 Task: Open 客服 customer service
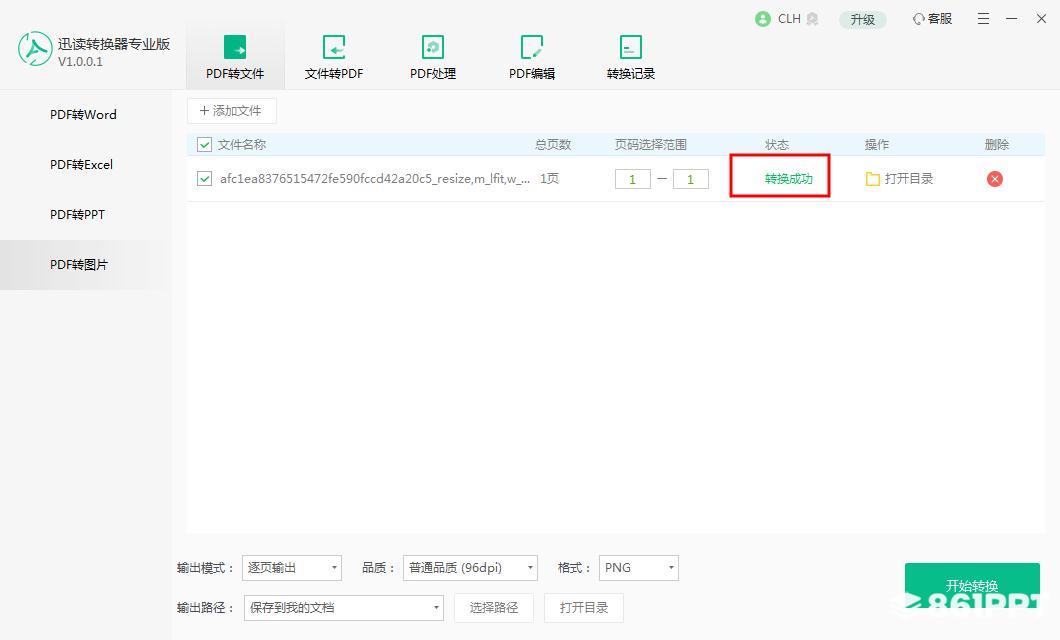pyautogui.click(x=932, y=19)
